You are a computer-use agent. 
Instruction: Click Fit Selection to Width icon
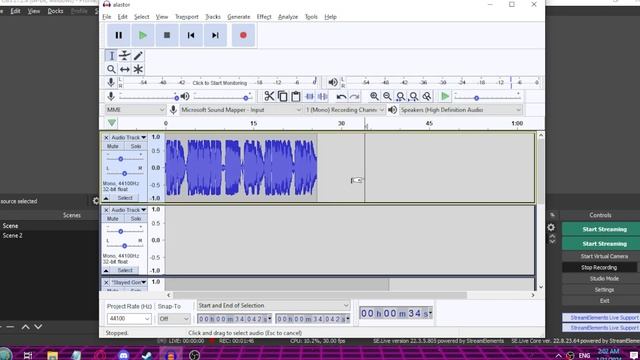[400, 96]
